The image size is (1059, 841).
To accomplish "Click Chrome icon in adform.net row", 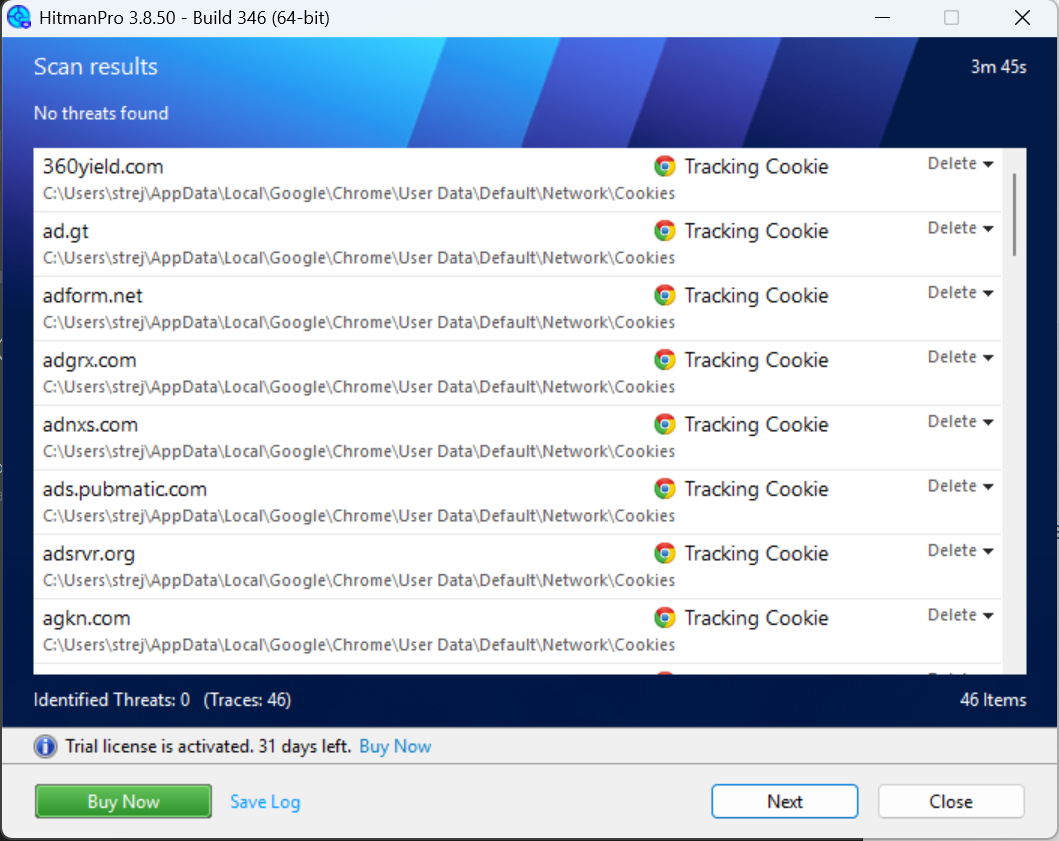I will point(665,295).
